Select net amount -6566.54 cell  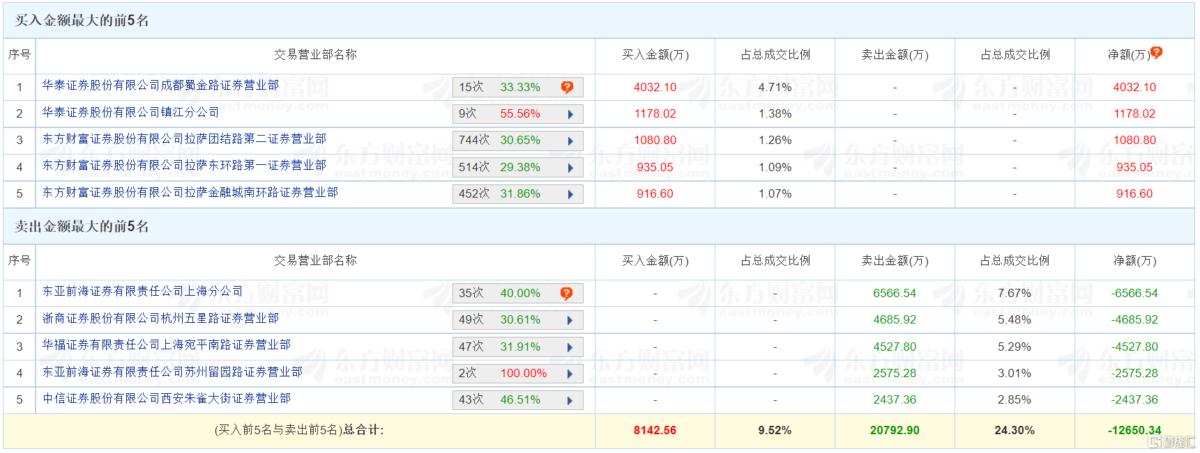(x=1133, y=293)
